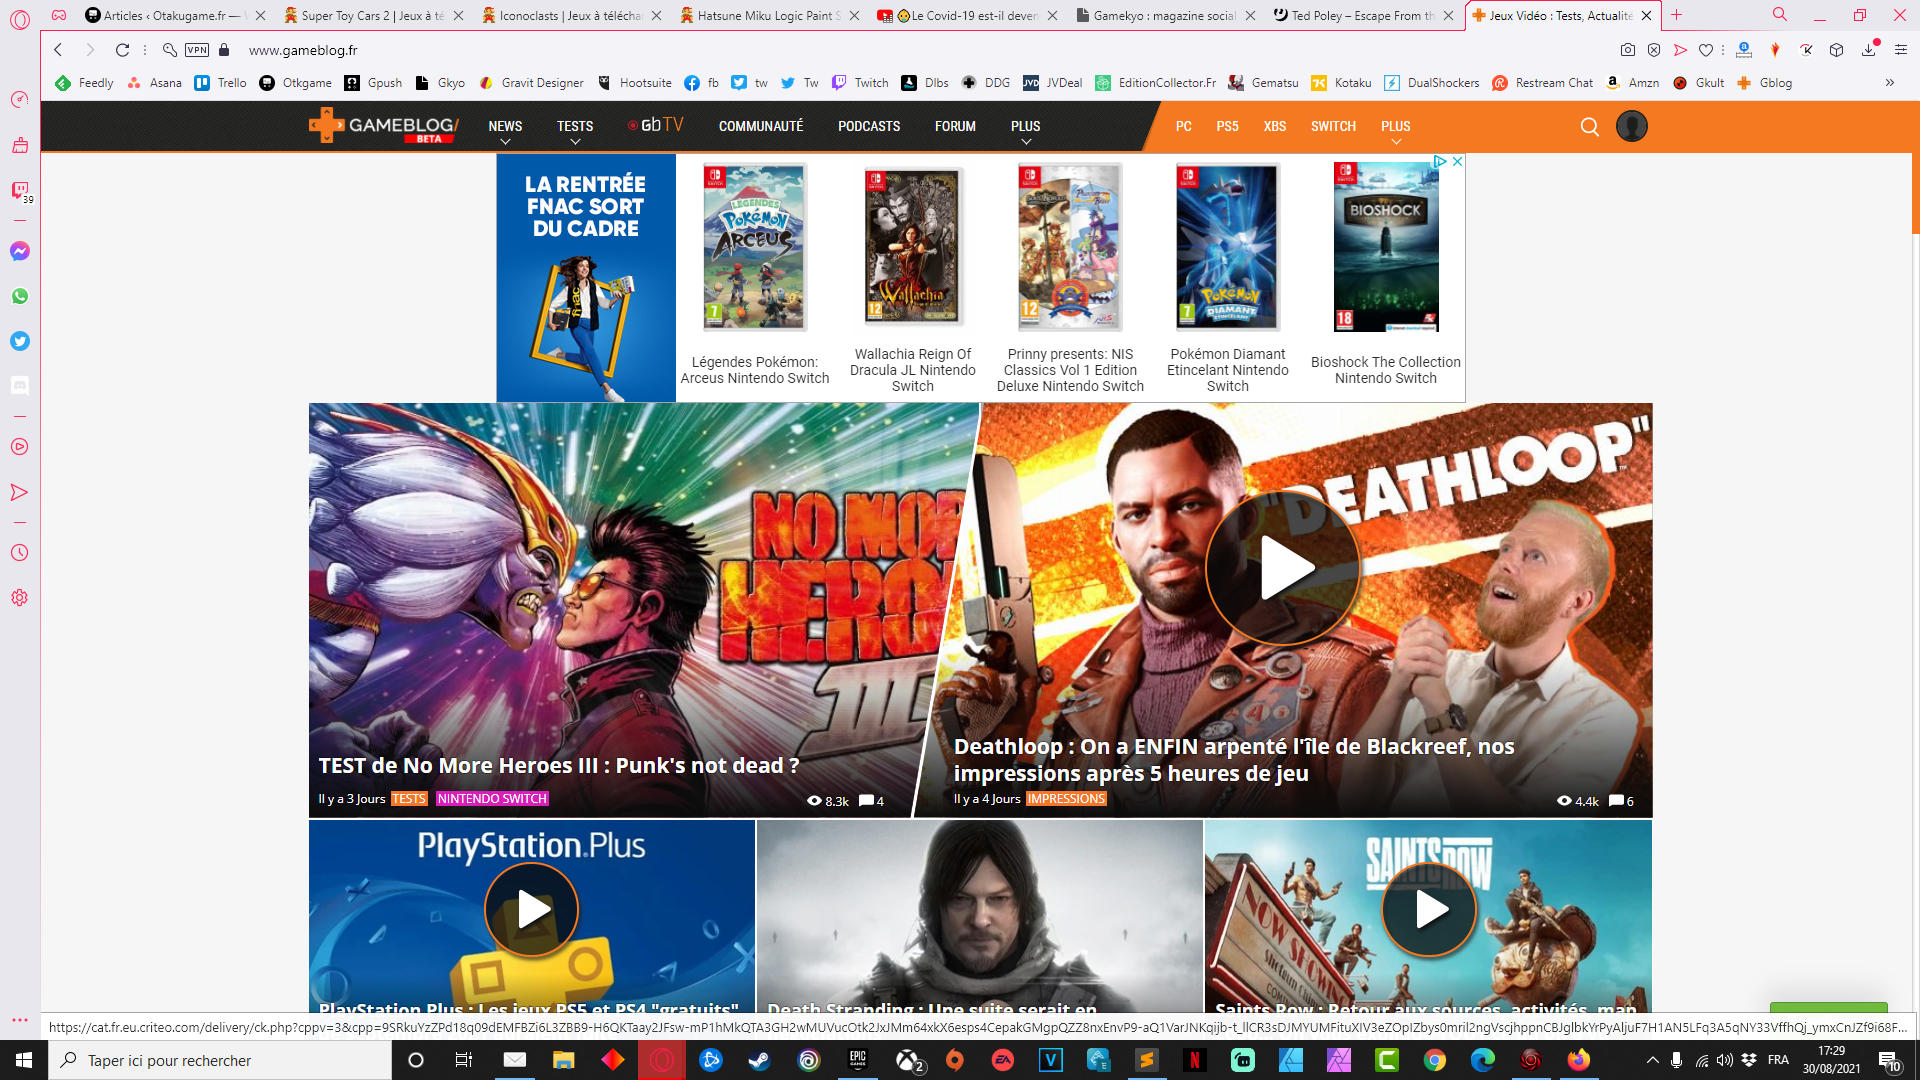Take a snapshot with camera icon
Image resolution: width=1920 pixels, height=1080 pixels.
tap(1628, 50)
